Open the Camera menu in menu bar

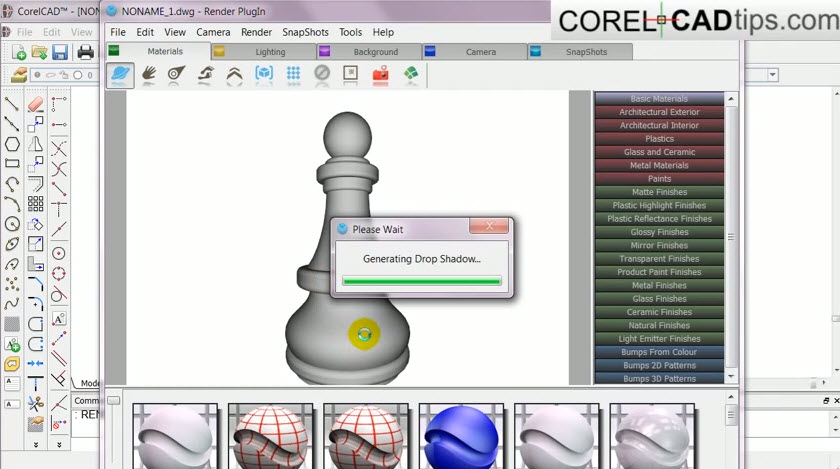213,32
